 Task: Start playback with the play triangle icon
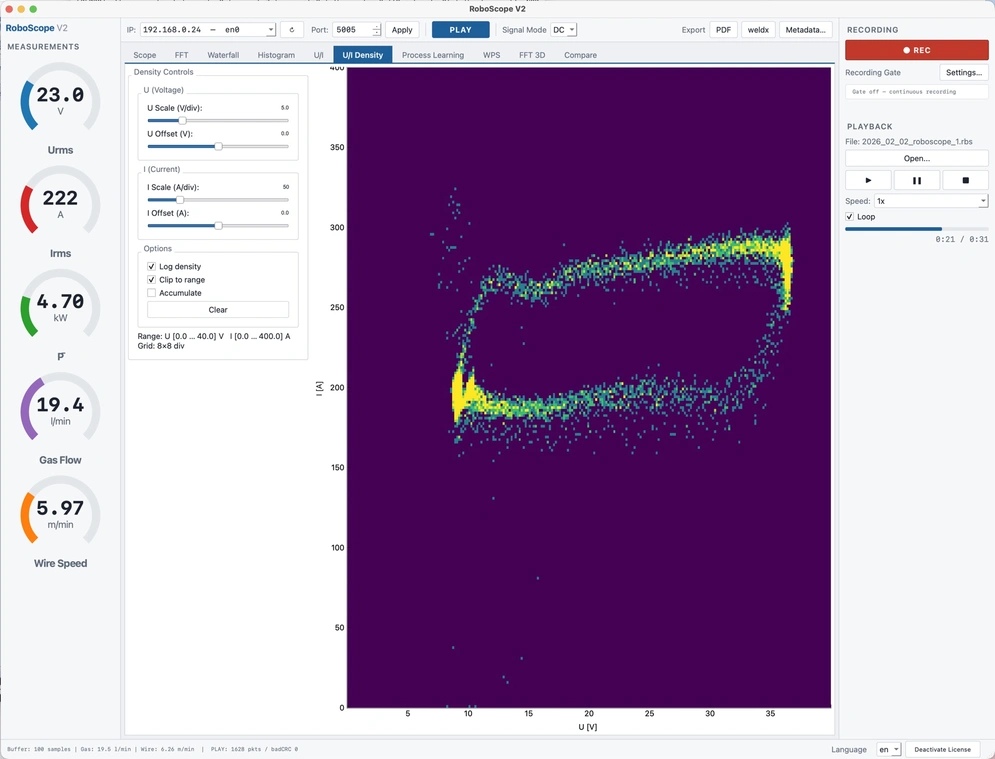pyautogui.click(x=868, y=180)
